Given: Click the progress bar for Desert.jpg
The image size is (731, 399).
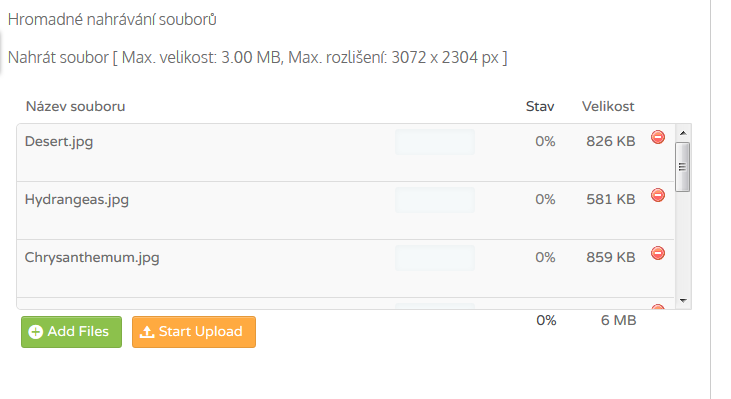Looking at the screenshot, I should coord(434,142).
